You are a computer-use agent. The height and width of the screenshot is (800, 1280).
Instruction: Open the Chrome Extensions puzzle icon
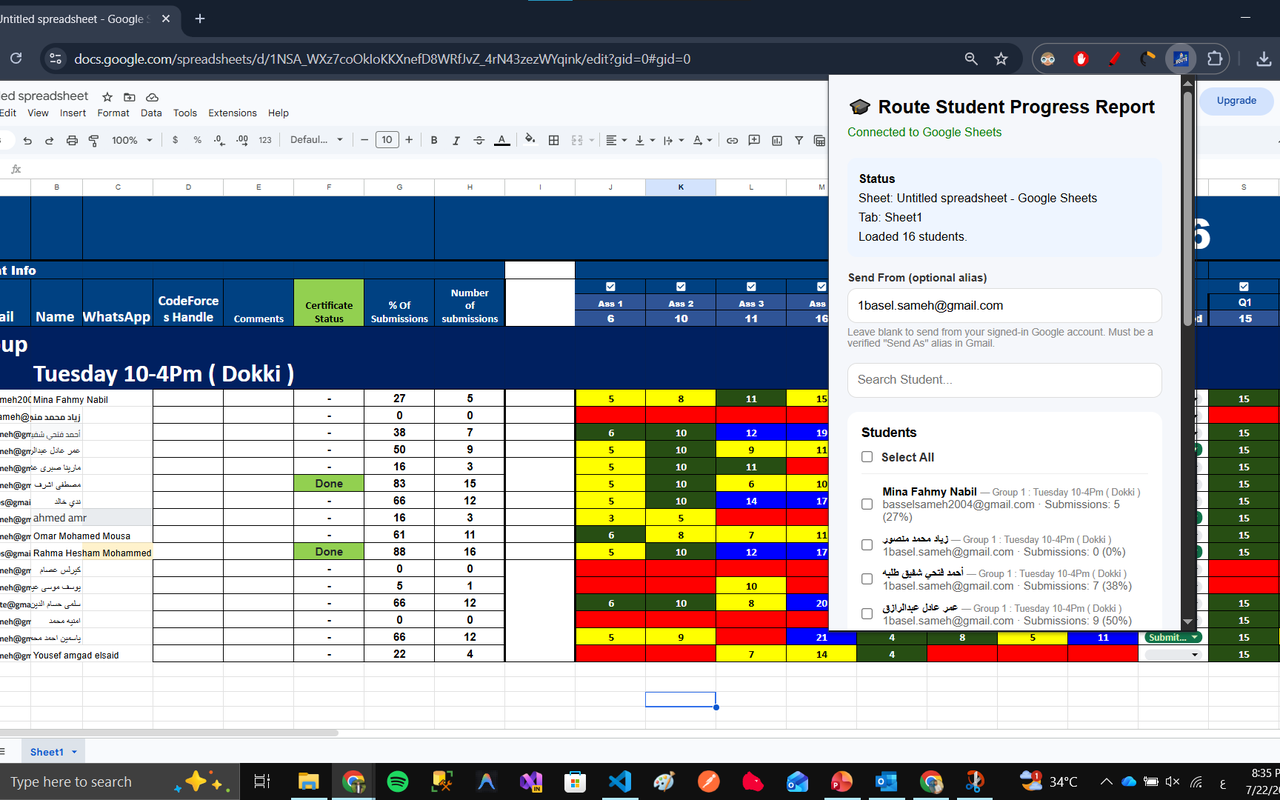pyautogui.click(x=1215, y=59)
